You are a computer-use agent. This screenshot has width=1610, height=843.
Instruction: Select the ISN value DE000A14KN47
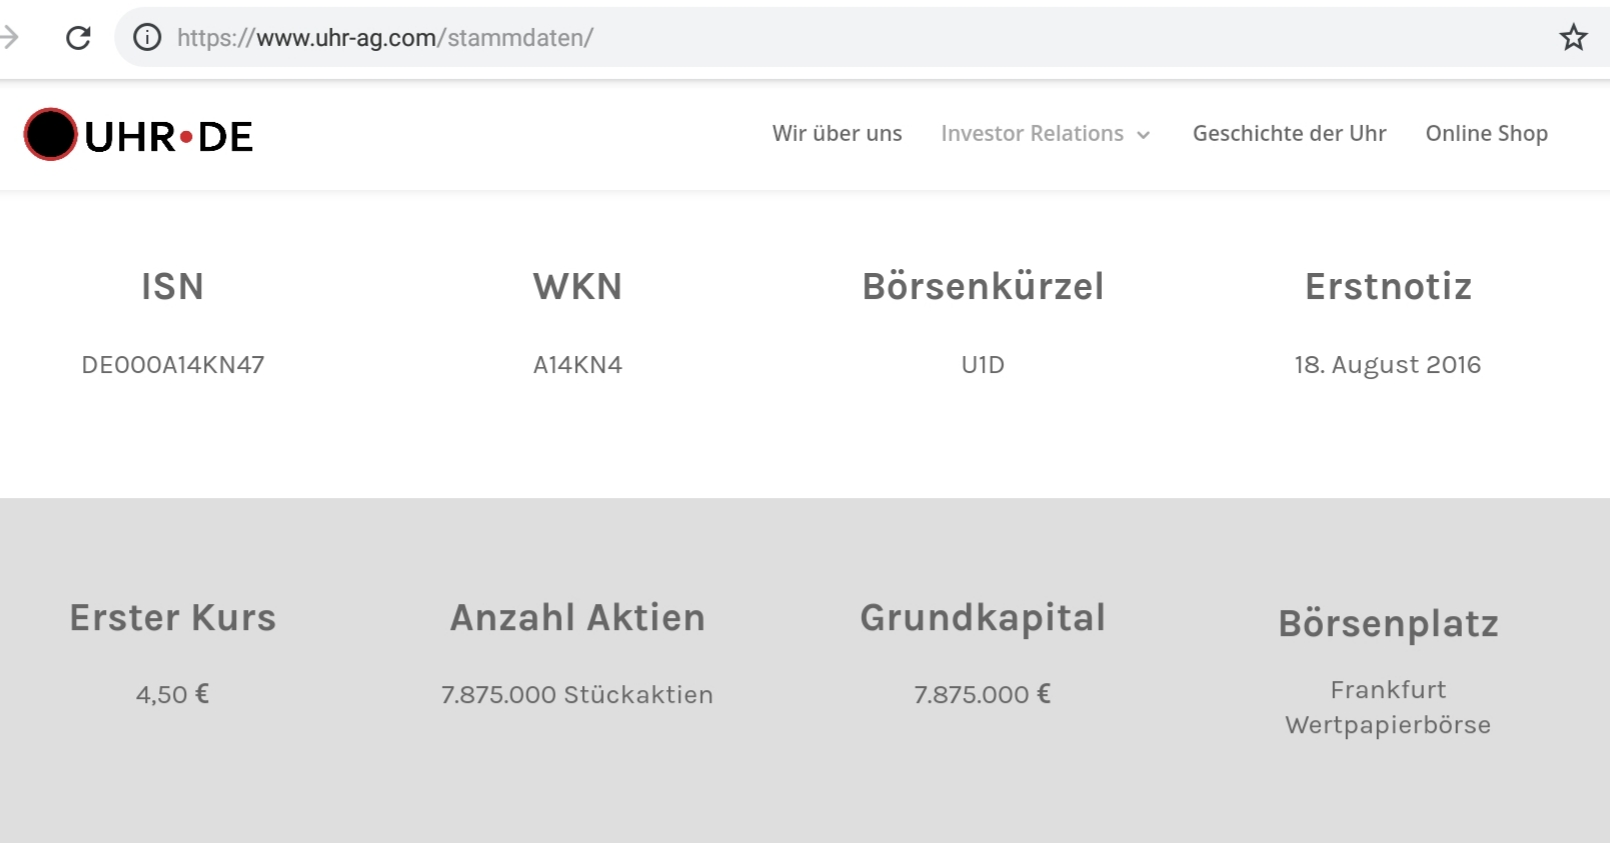(x=172, y=364)
